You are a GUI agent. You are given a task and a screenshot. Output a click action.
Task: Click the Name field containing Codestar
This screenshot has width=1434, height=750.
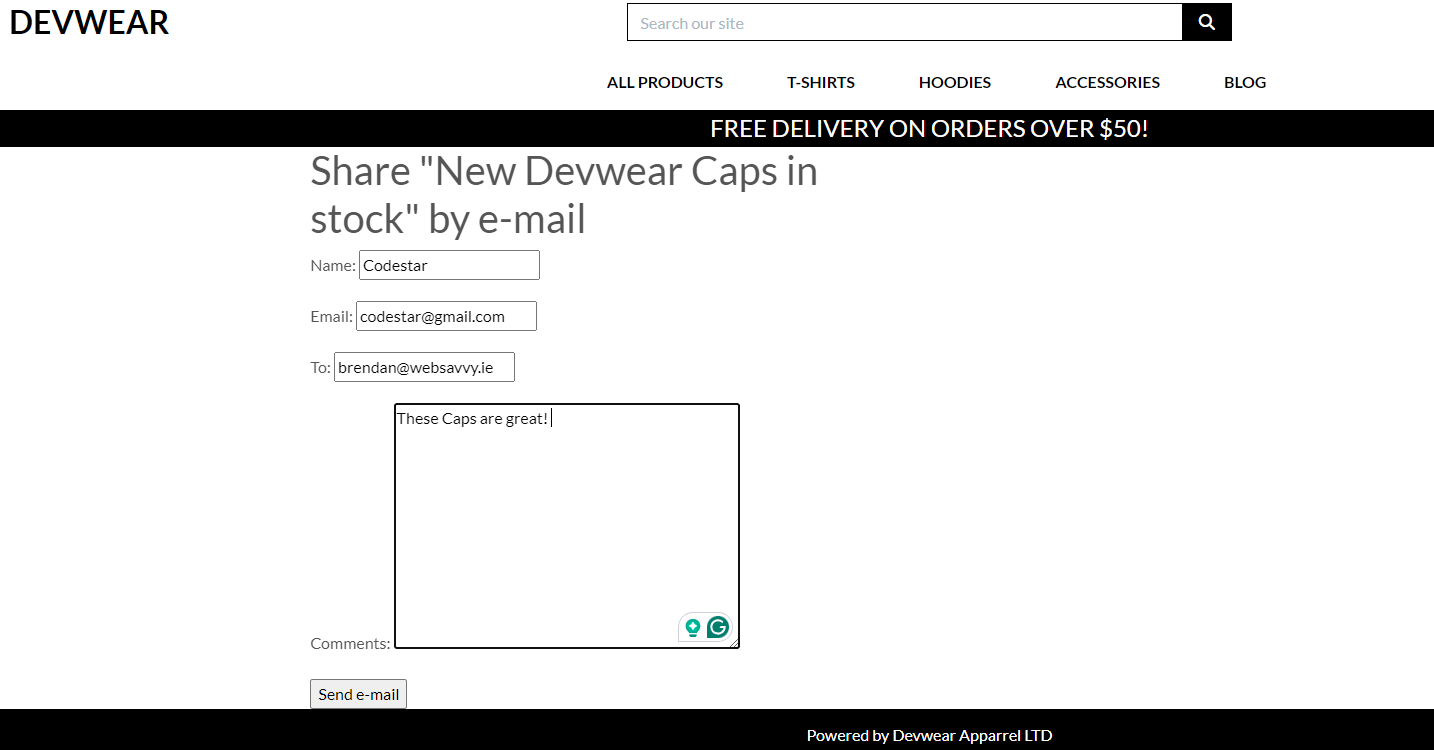click(449, 265)
